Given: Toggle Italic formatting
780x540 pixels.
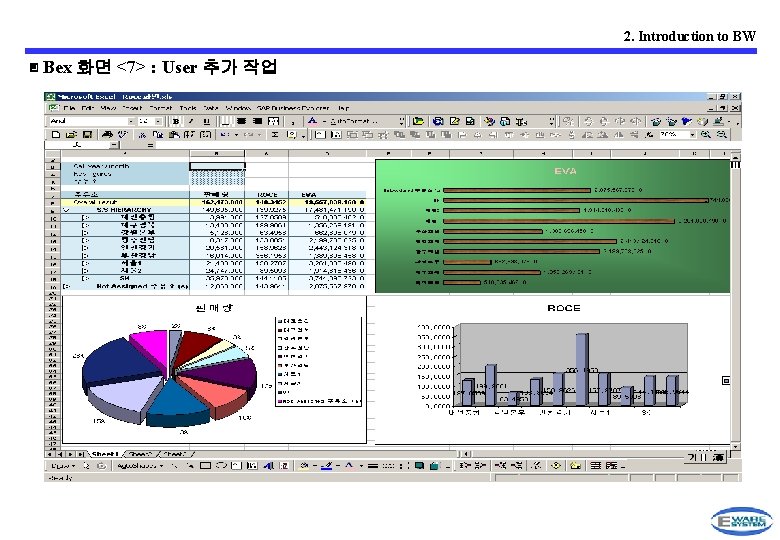Looking at the screenshot, I should 191,121.
